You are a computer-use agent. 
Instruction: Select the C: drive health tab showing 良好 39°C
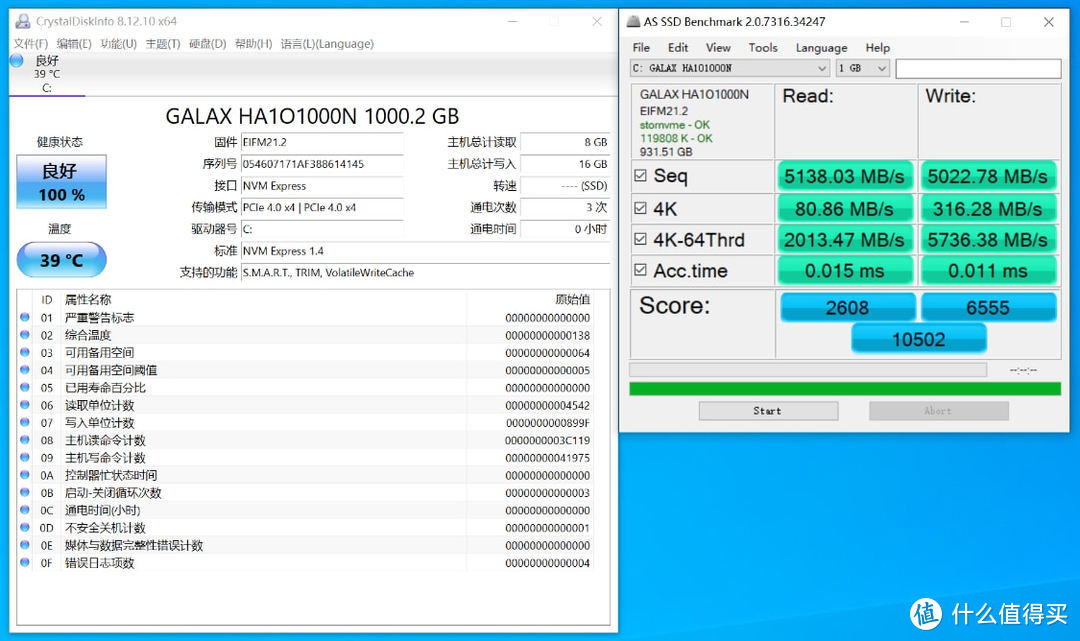(x=46, y=72)
